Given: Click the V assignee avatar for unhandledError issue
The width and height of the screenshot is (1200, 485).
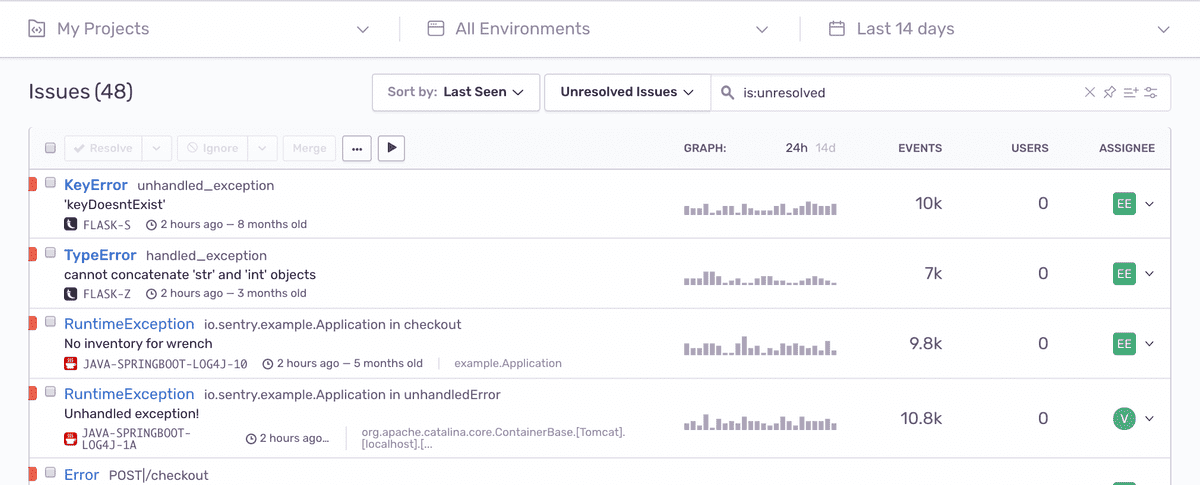Looking at the screenshot, I should coord(1124,419).
